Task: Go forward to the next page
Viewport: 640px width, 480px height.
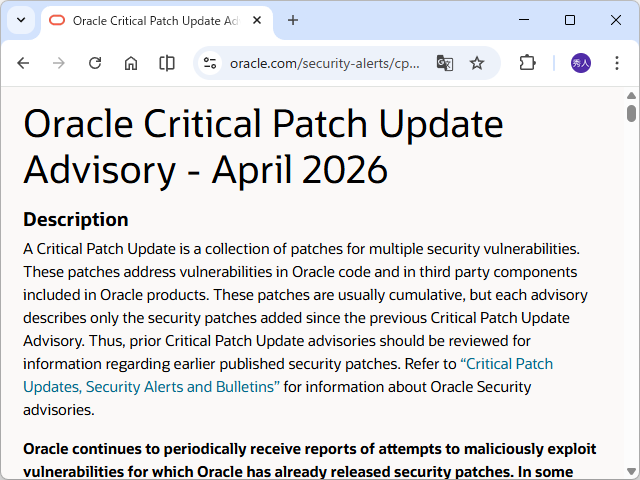Action: pos(59,63)
